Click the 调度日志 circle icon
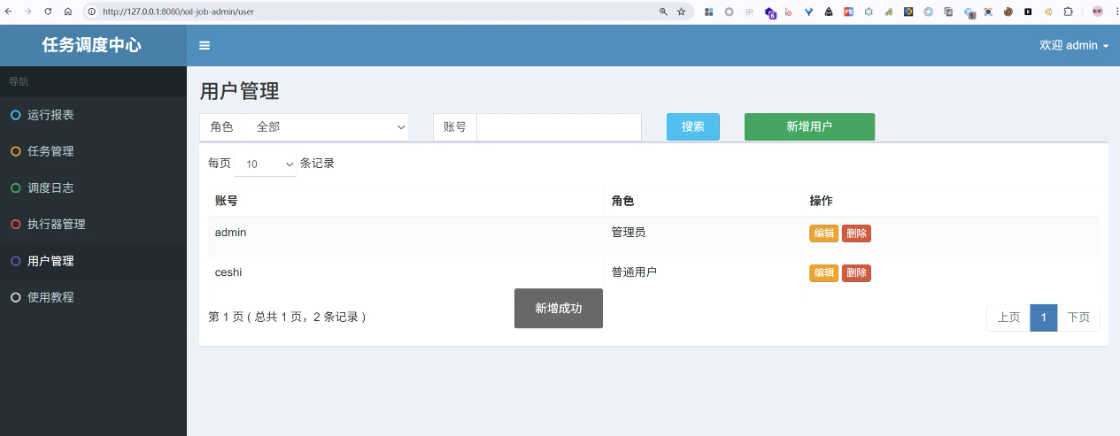The image size is (1120, 436). [x=15, y=188]
